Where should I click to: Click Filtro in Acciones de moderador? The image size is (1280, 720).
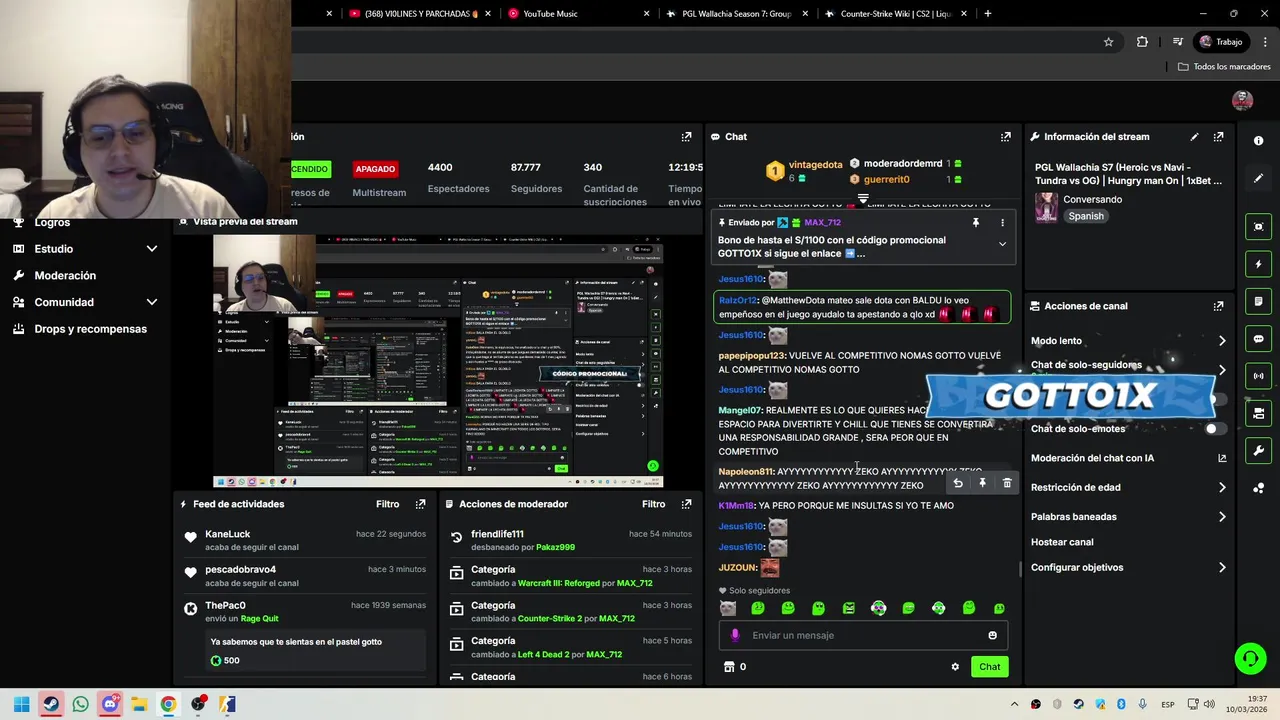pos(653,504)
